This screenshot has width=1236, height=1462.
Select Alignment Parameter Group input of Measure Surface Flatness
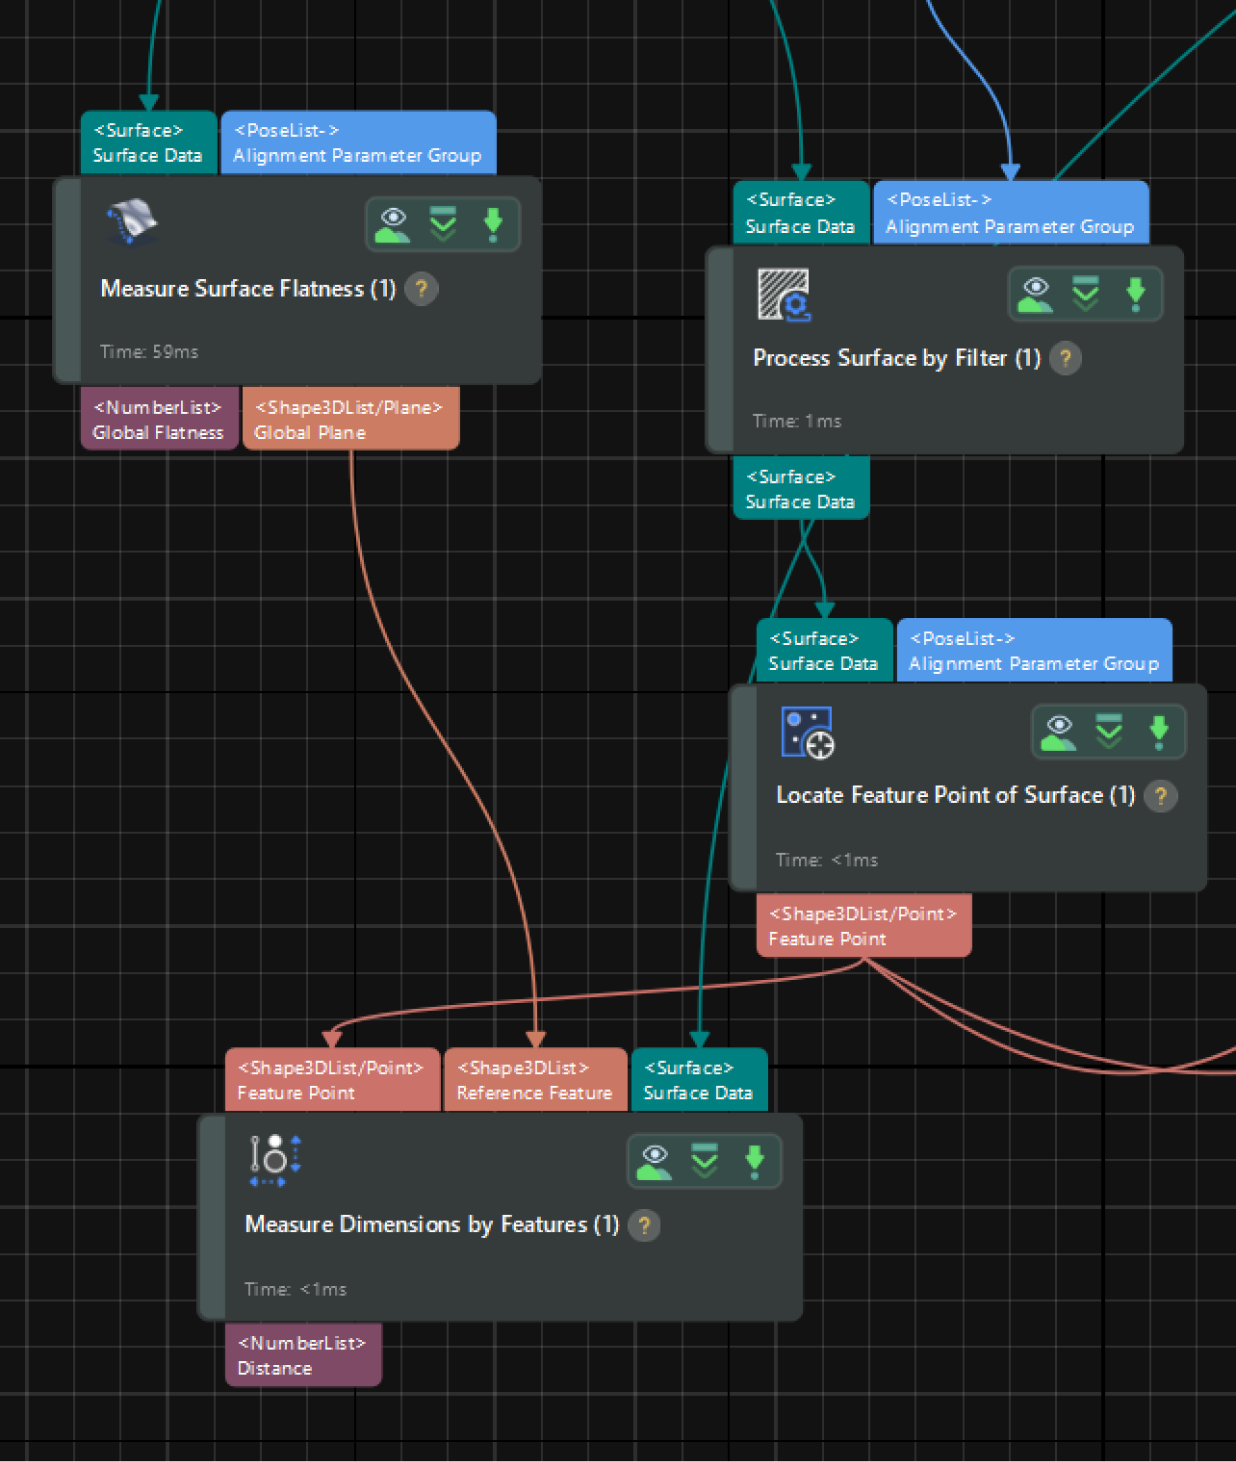(x=358, y=143)
